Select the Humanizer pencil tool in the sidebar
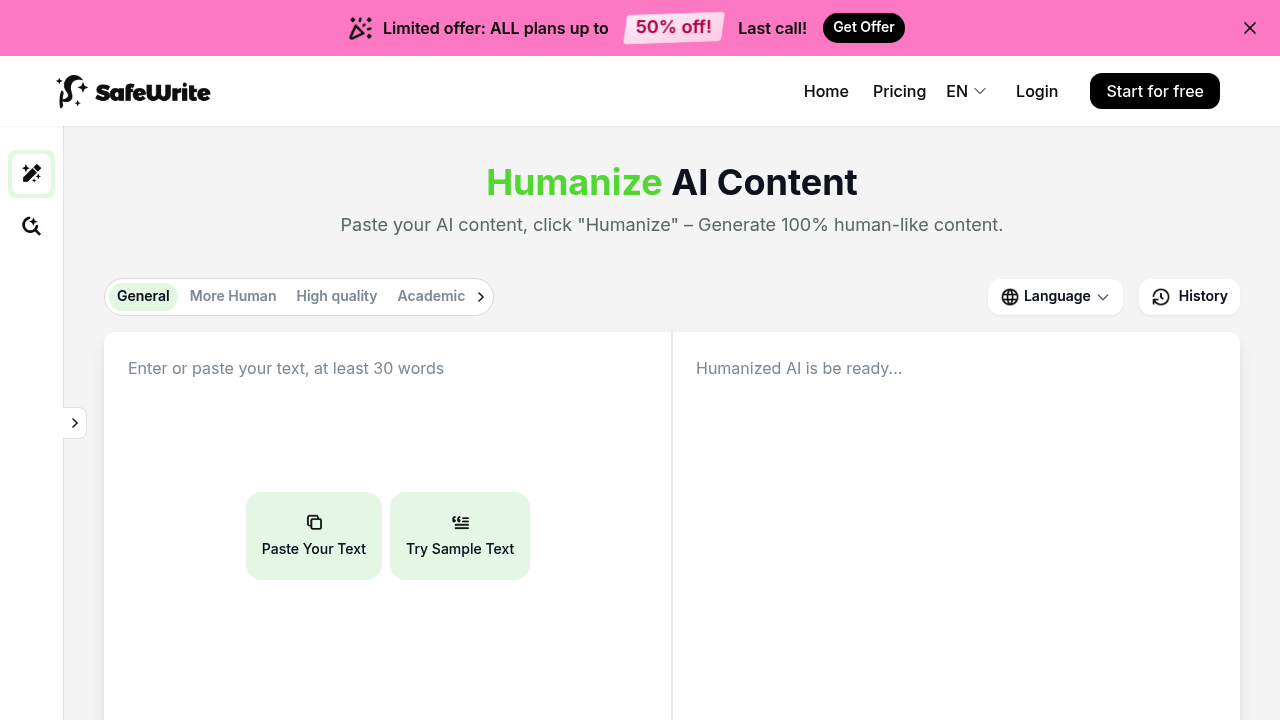1280x720 pixels. point(31,173)
